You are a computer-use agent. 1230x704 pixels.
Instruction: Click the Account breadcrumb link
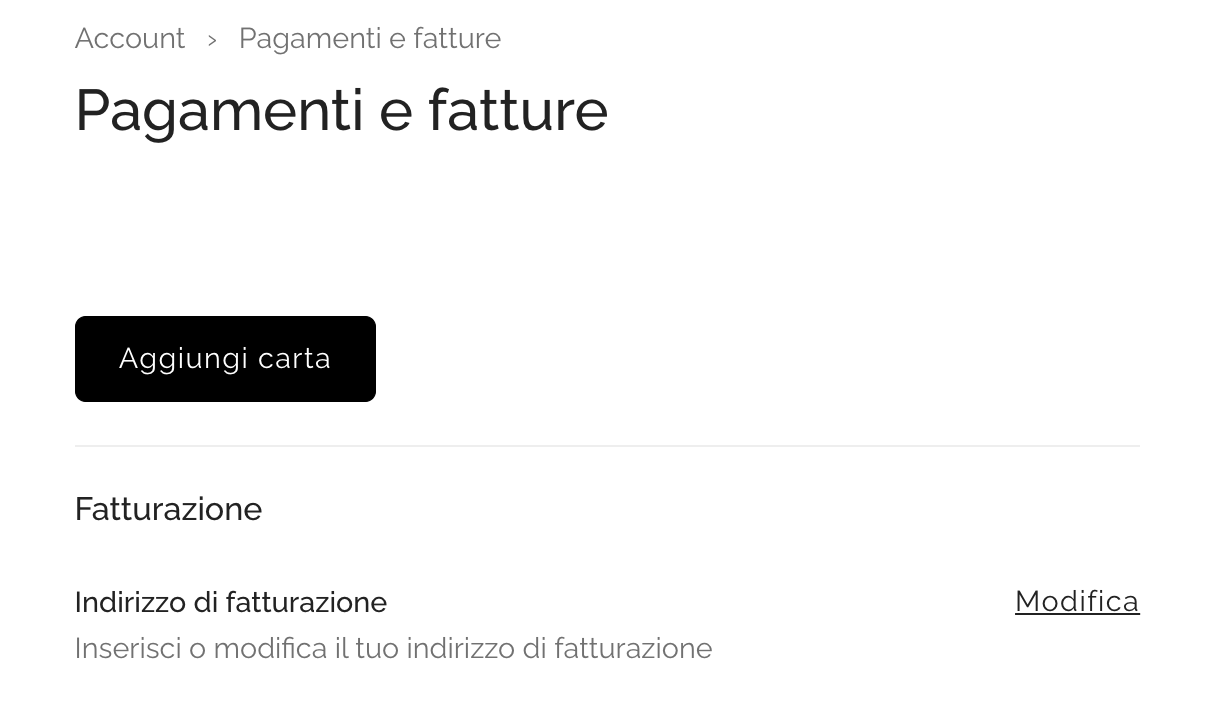click(x=130, y=38)
